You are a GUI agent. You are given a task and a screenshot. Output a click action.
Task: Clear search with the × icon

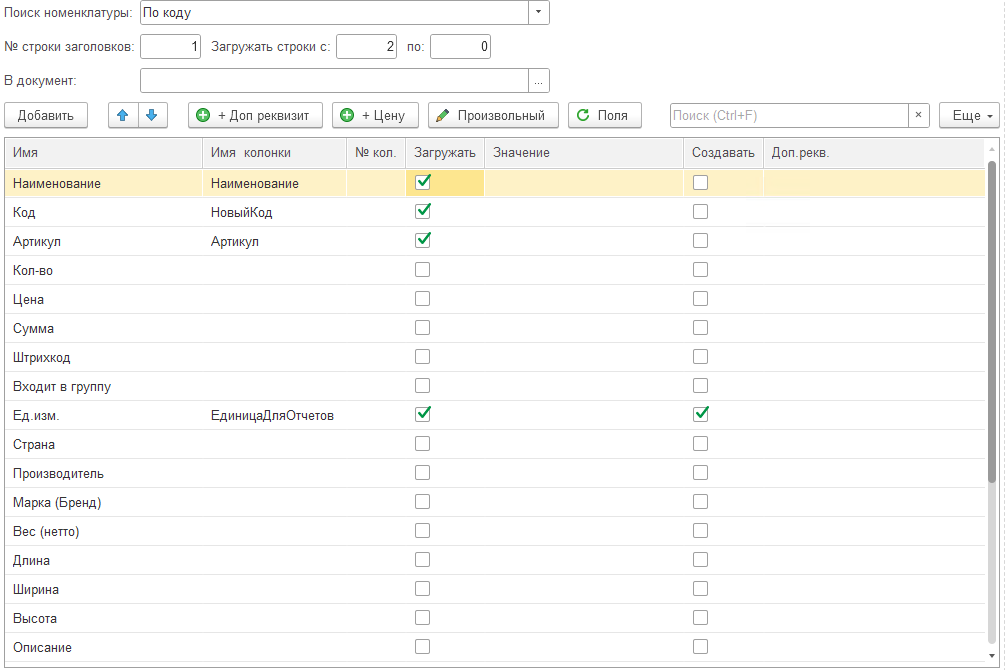click(x=918, y=115)
